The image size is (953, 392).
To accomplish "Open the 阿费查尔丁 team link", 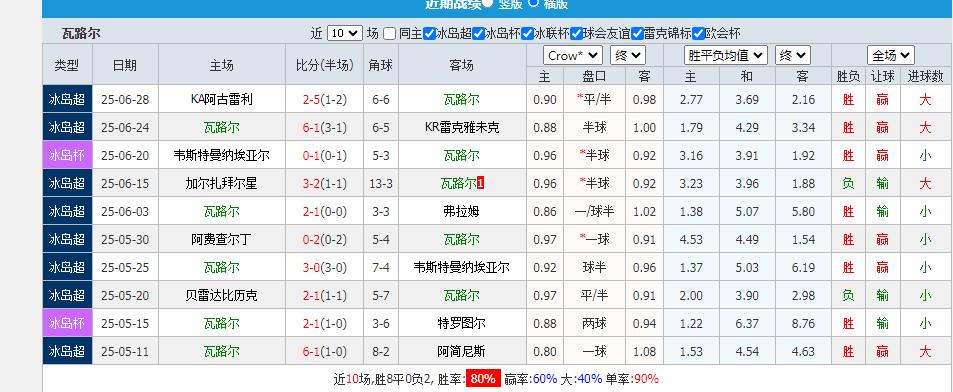I will coord(221,239).
